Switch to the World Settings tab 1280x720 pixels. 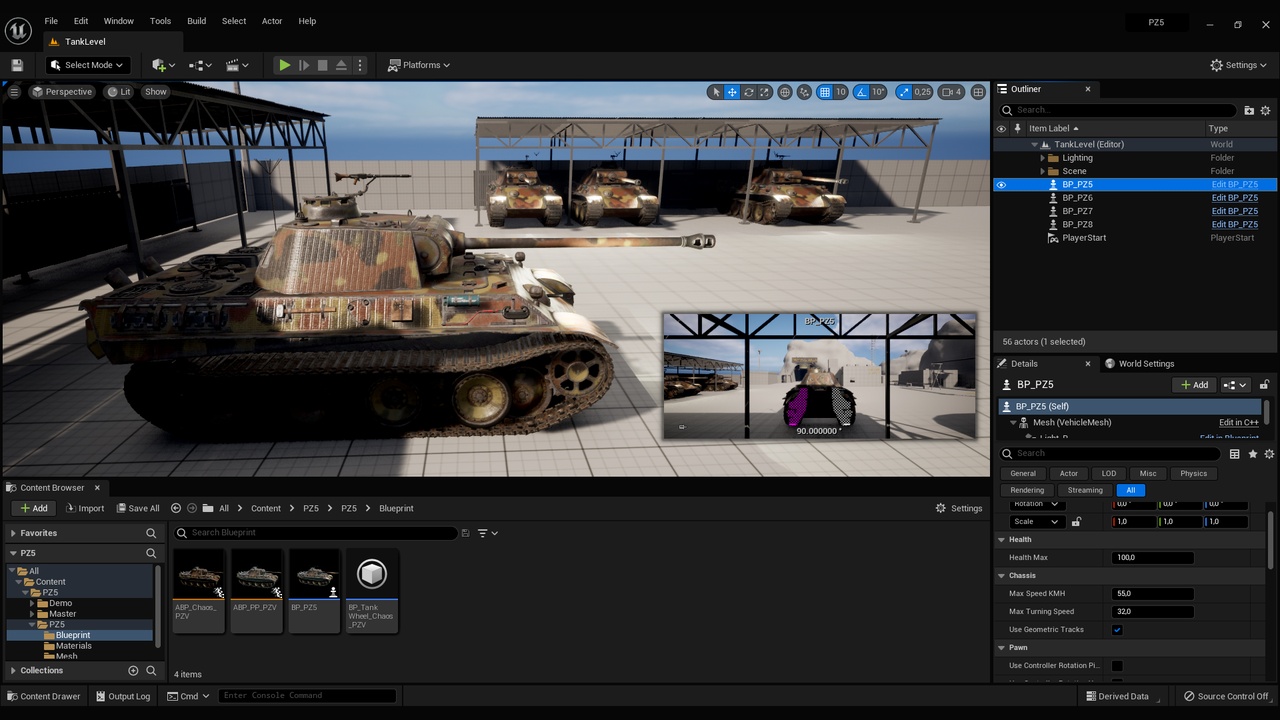[1140, 364]
